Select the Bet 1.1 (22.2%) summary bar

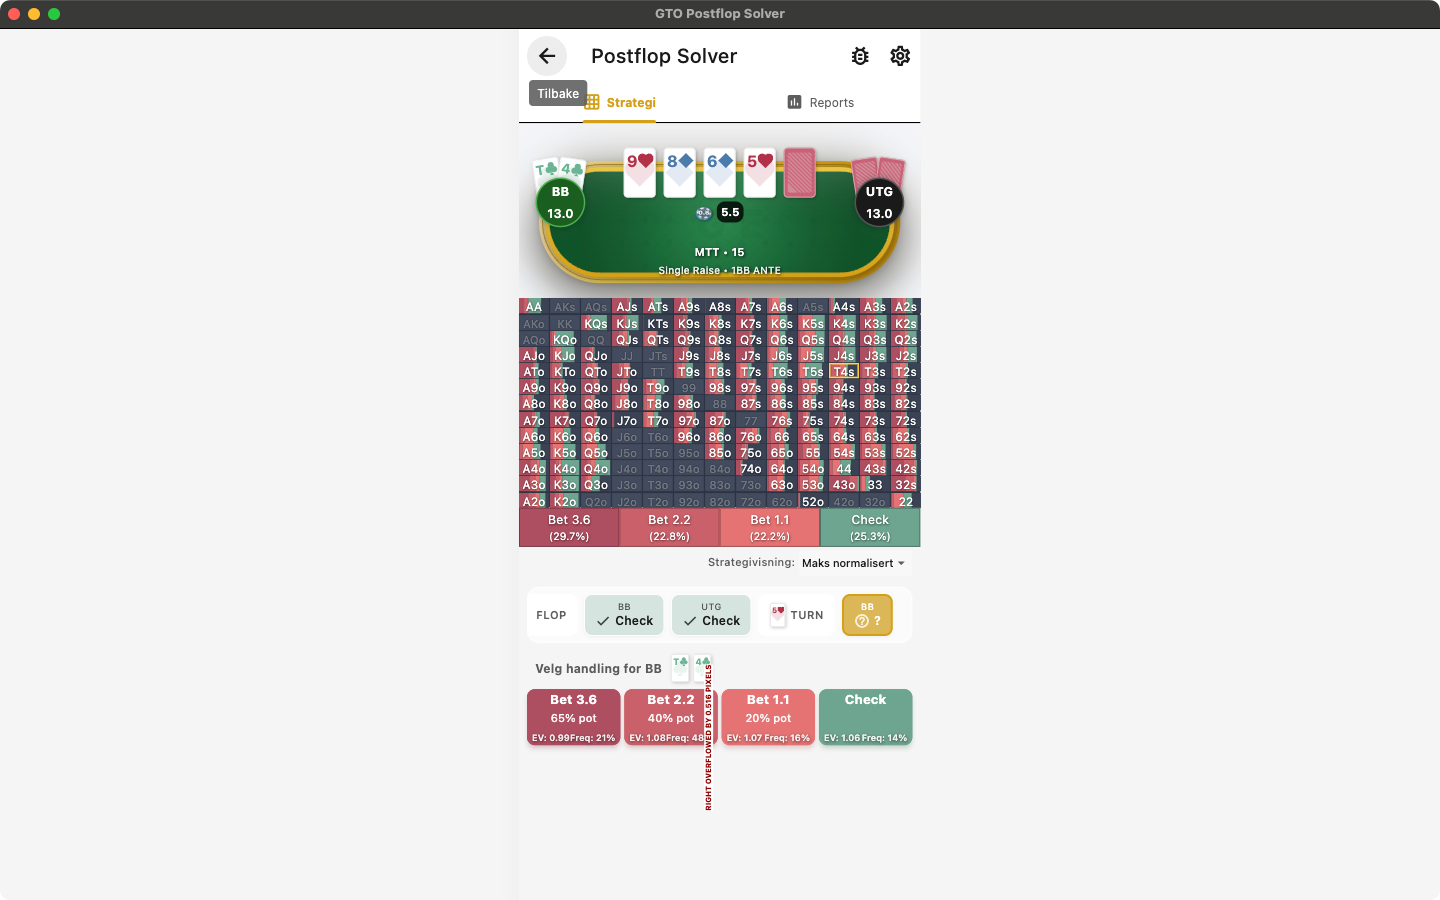coord(770,528)
